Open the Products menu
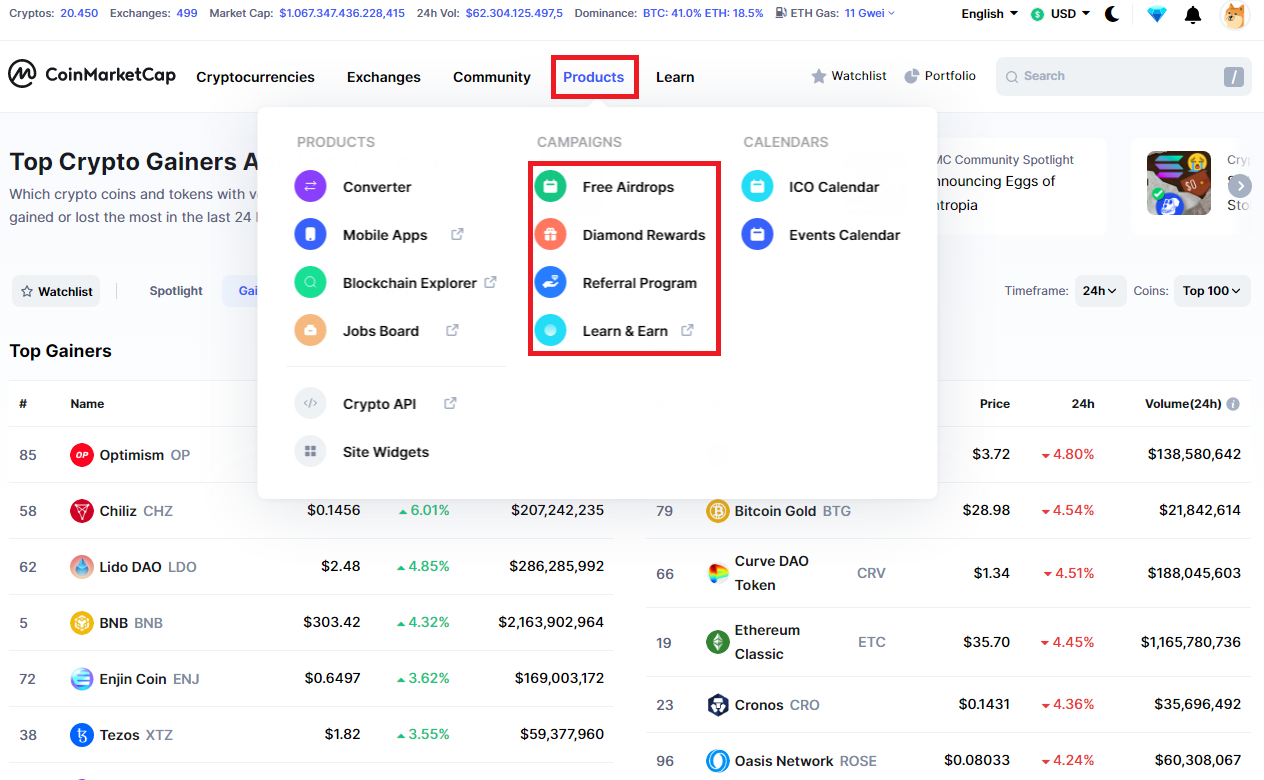Image resolution: width=1264 pixels, height=780 pixels. 594,77
